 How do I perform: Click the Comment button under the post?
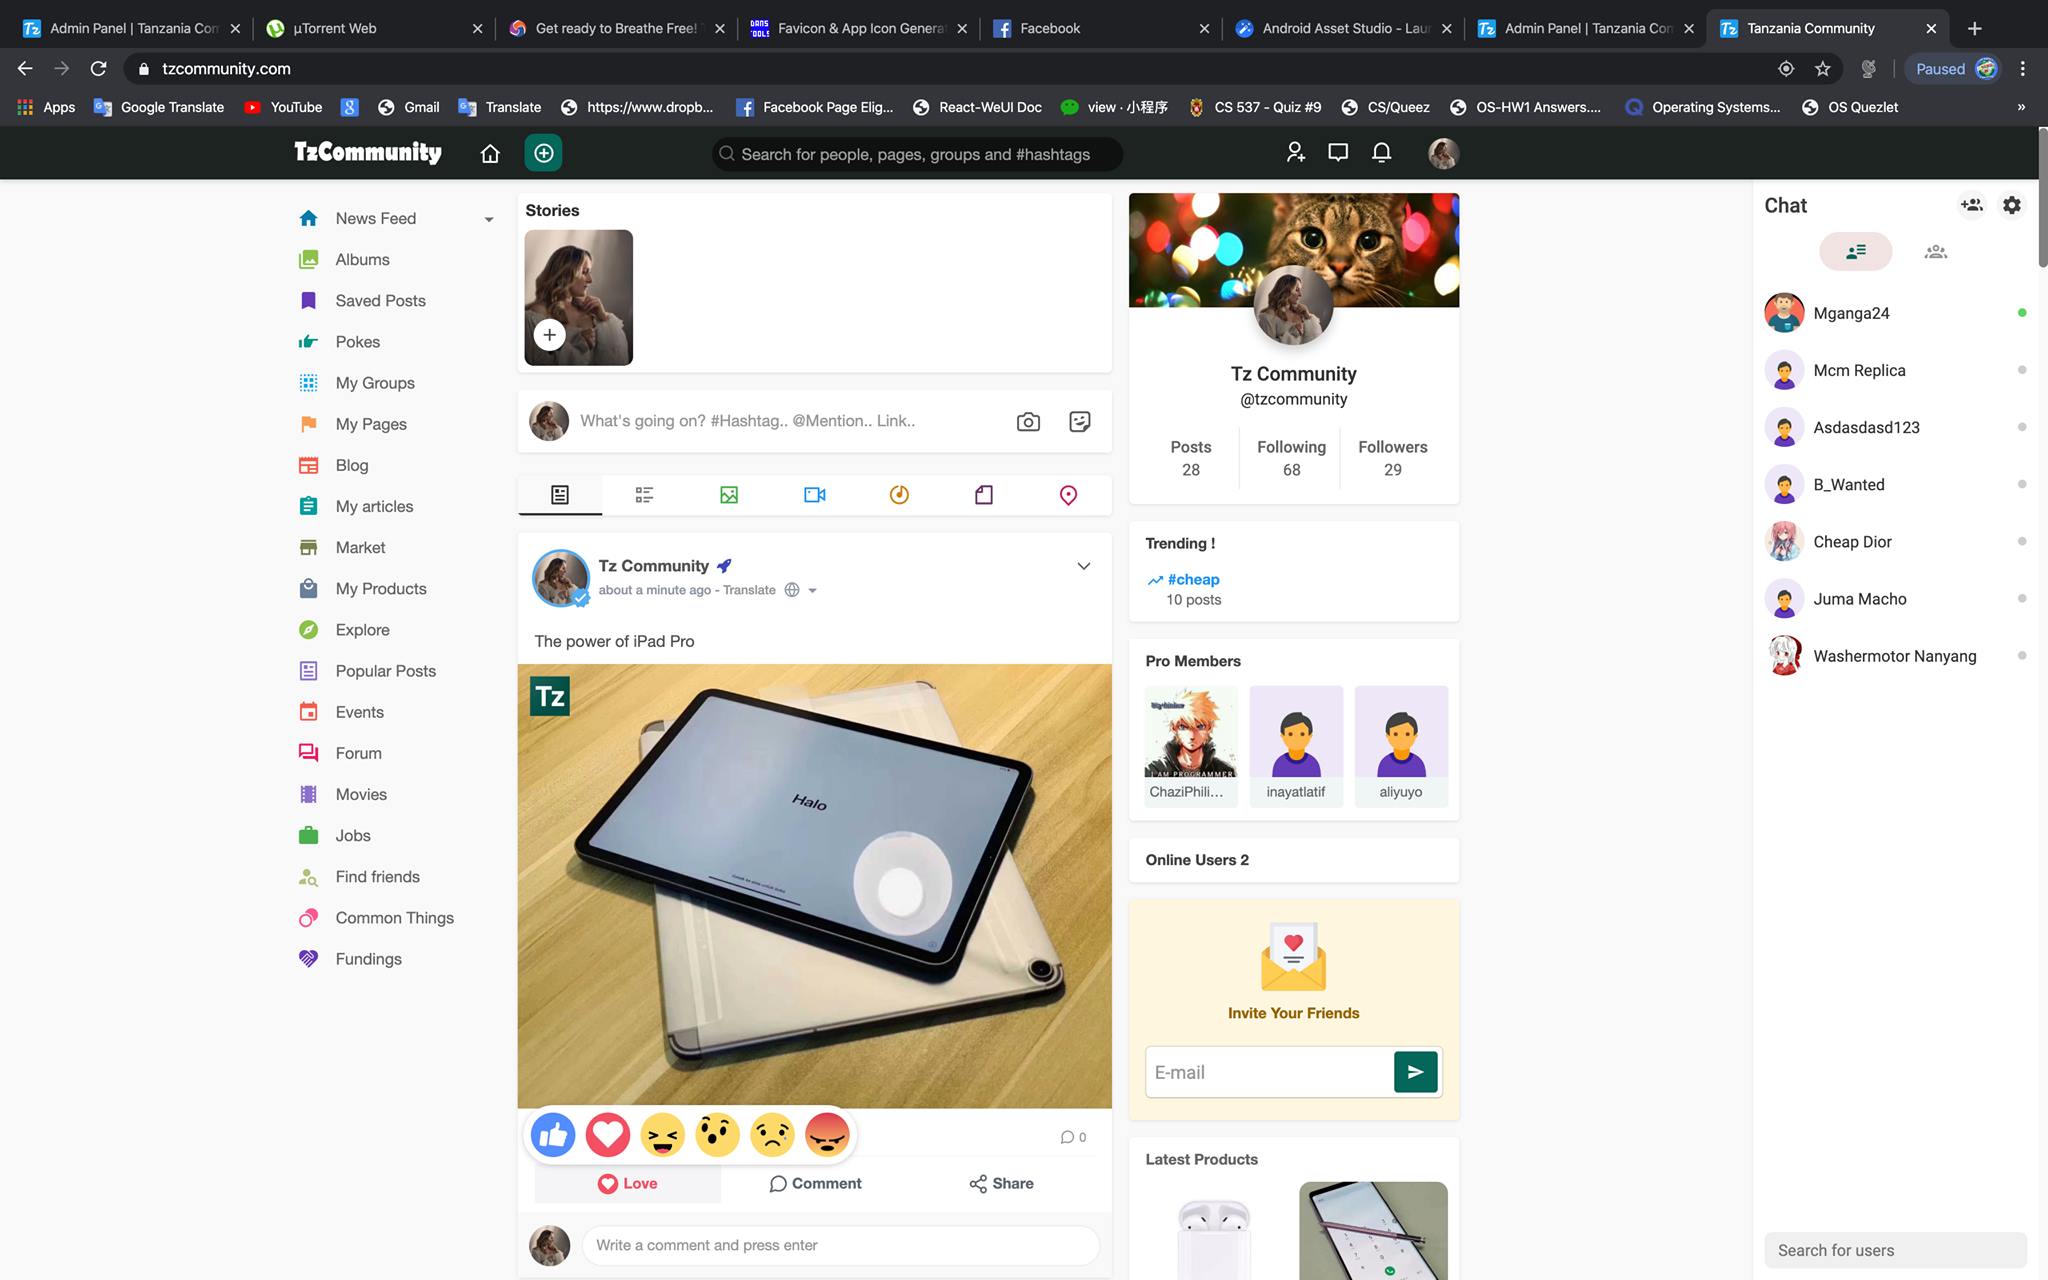point(815,1183)
